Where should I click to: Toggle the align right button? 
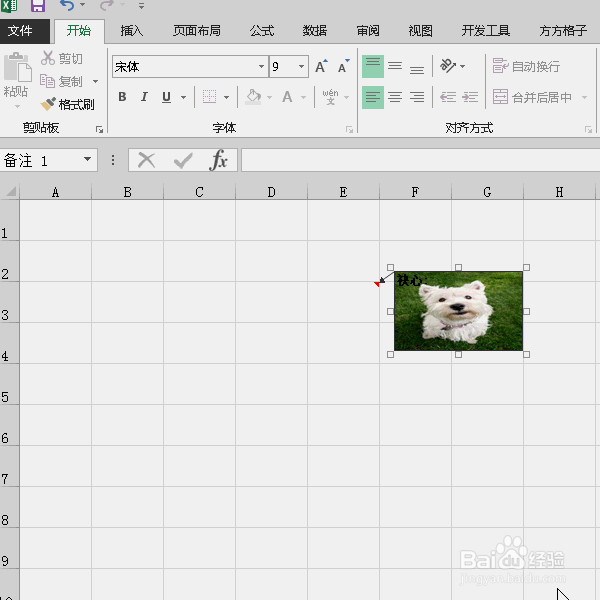417,97
